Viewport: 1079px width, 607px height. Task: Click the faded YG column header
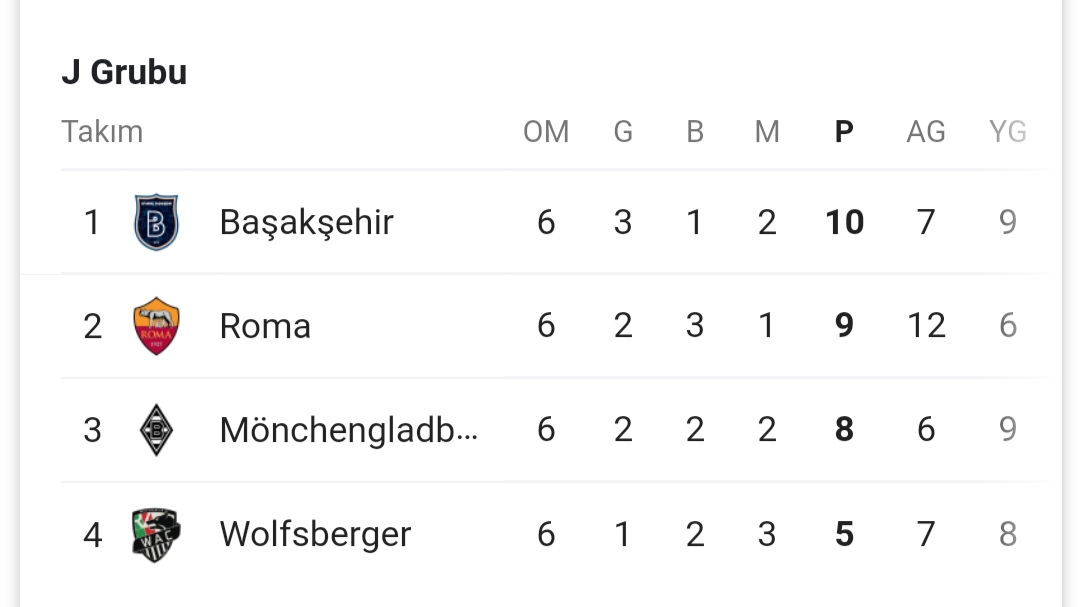pyautogui.click(x=1007, y=131)
